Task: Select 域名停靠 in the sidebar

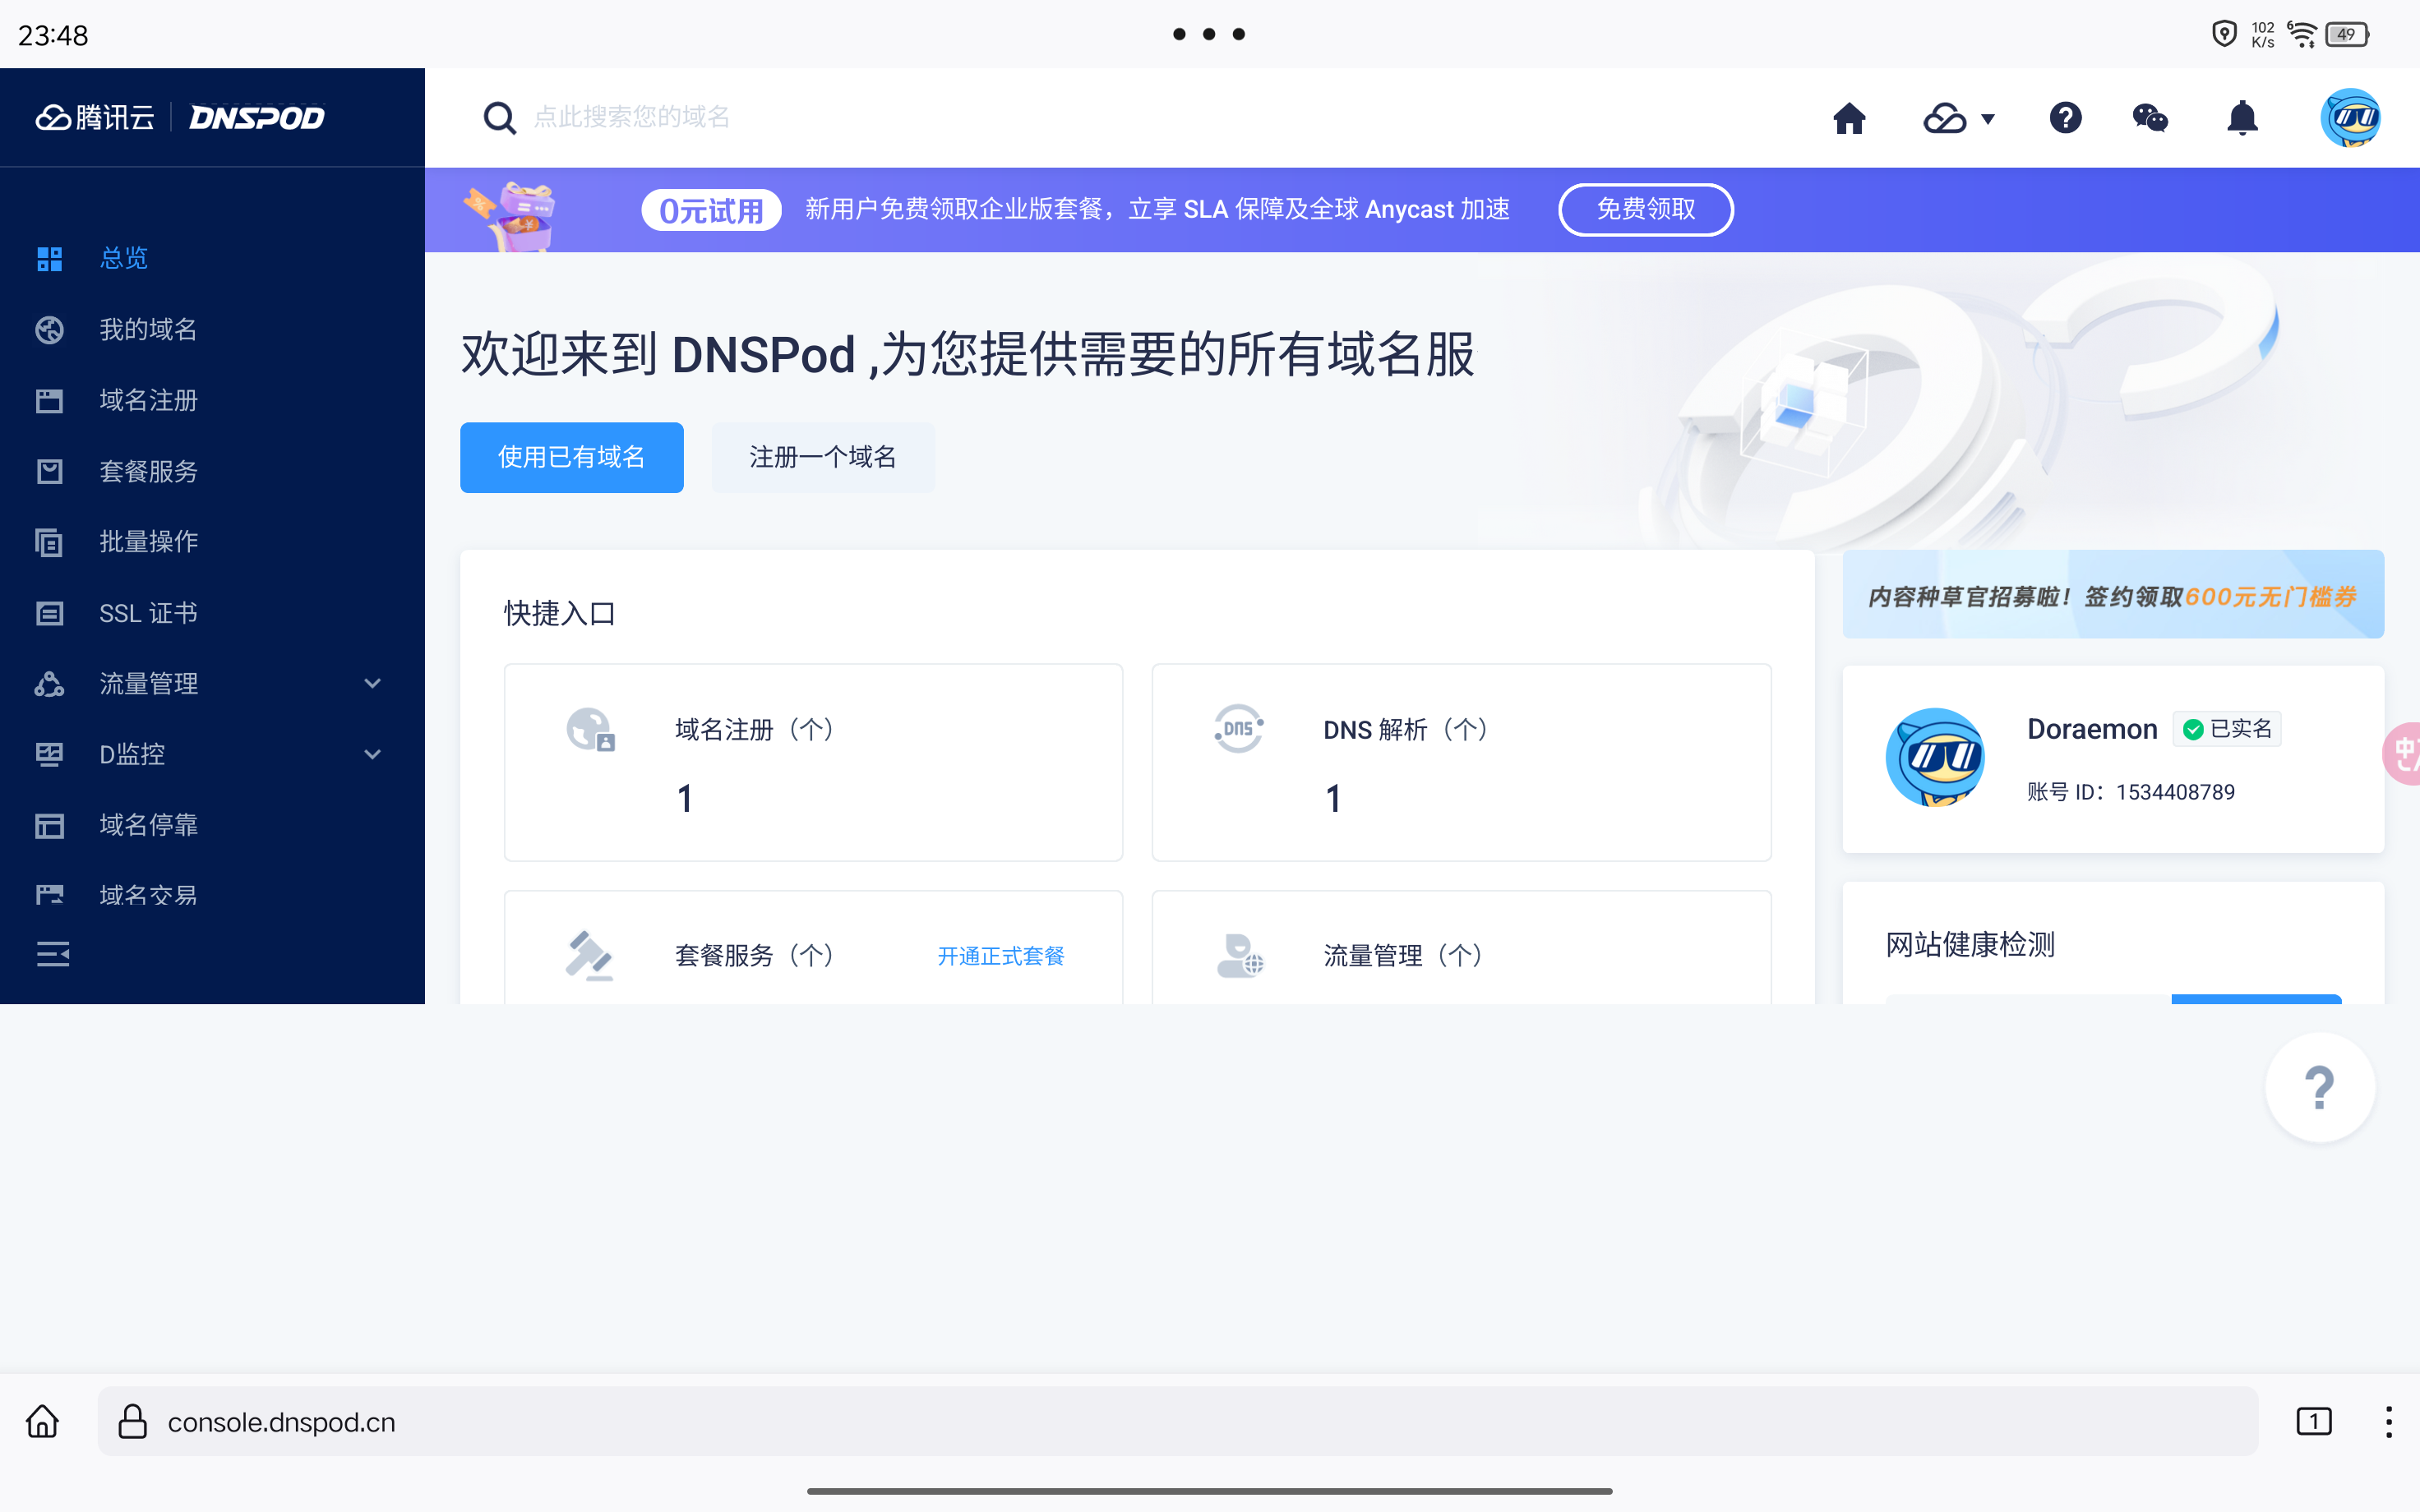Action: [x=148, y=824]
